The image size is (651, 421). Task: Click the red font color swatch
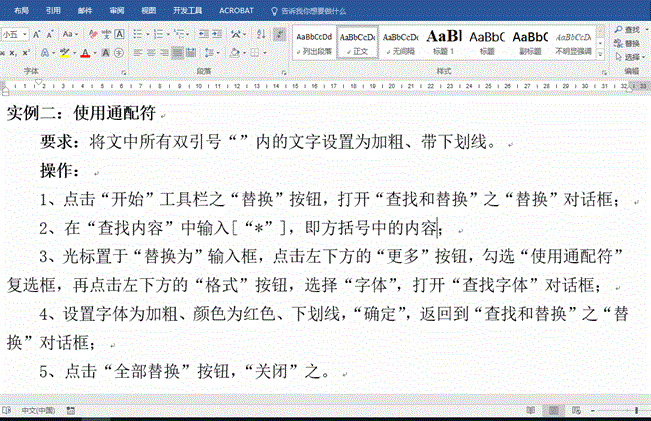(86, 52)
